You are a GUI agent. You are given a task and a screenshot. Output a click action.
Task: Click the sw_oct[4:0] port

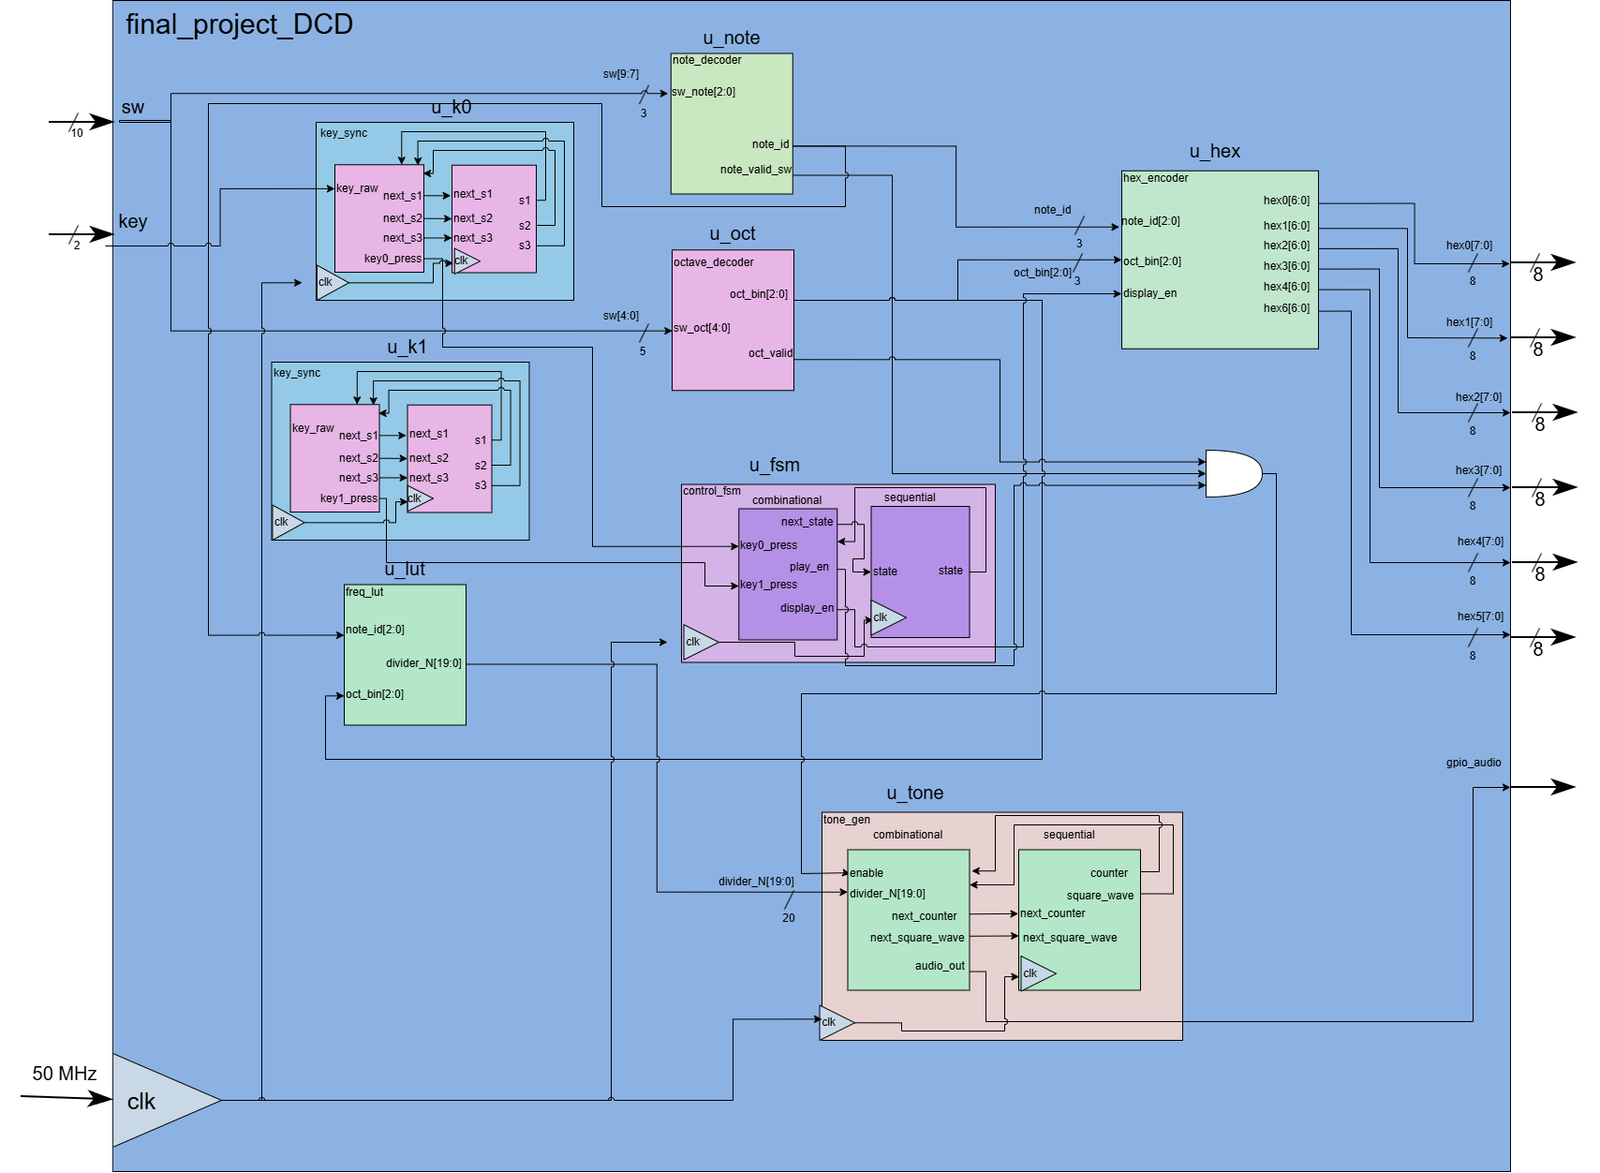pyautogui.click(x=701, y=328)
